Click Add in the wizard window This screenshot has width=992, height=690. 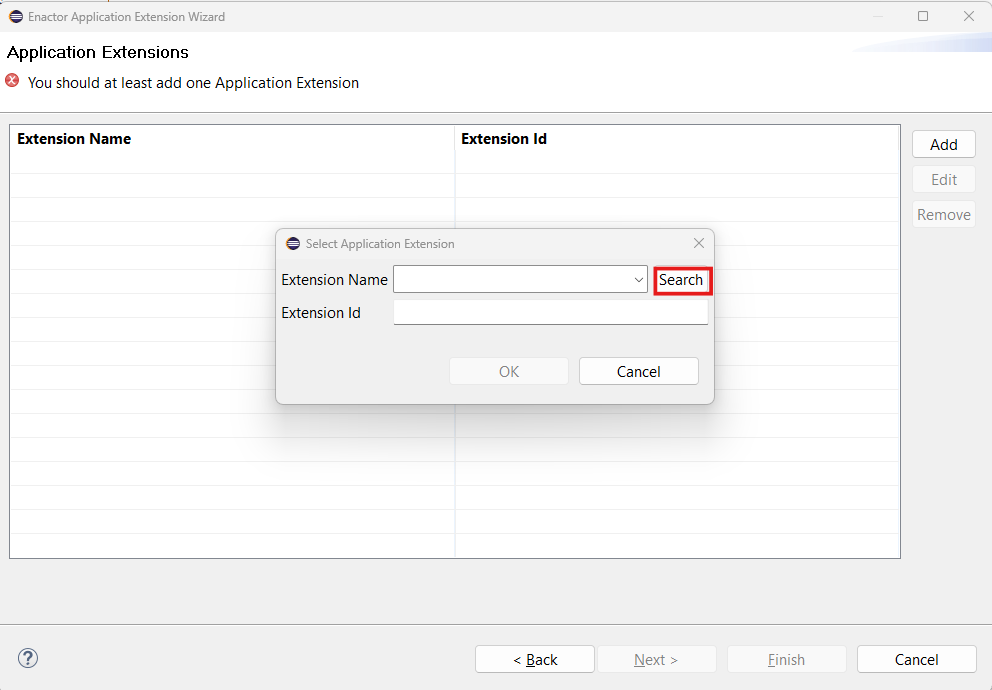click(943, 145)
